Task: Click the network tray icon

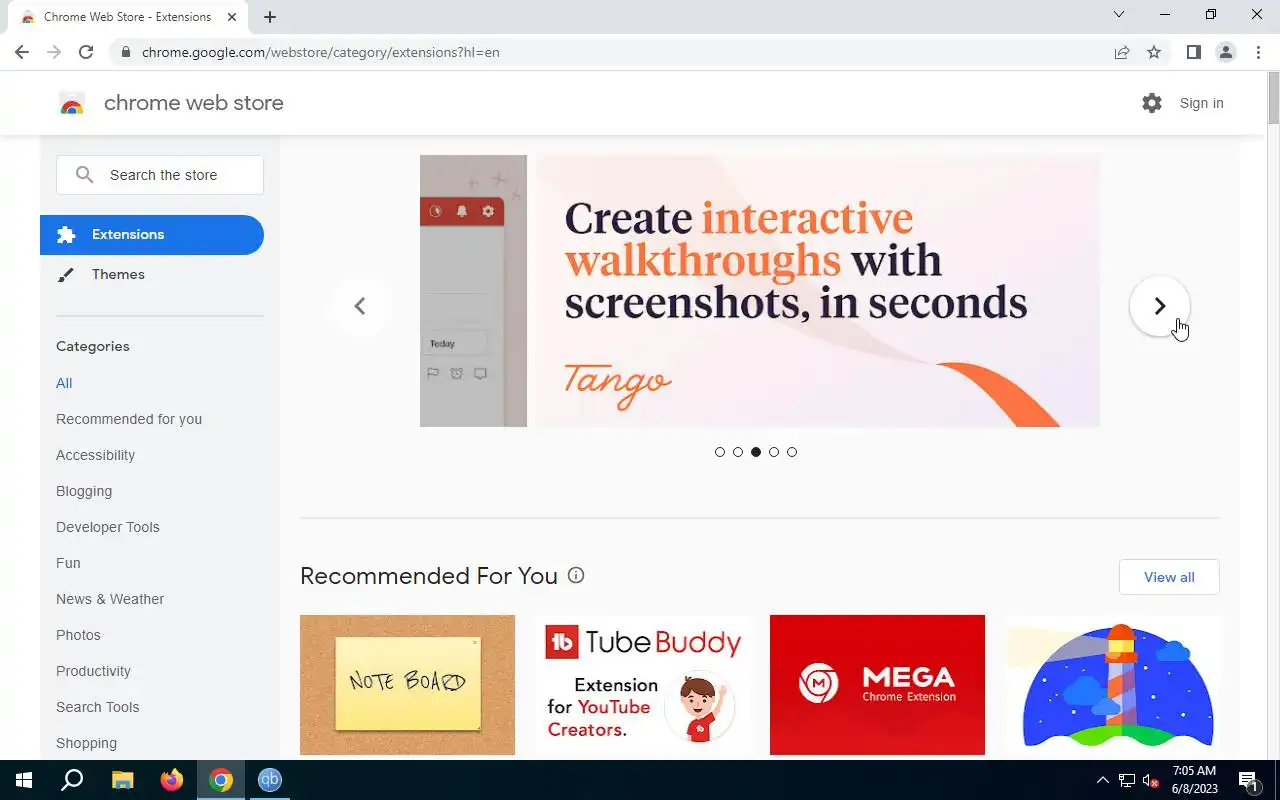Action: pyautogui.click(x=1127, y=780)
